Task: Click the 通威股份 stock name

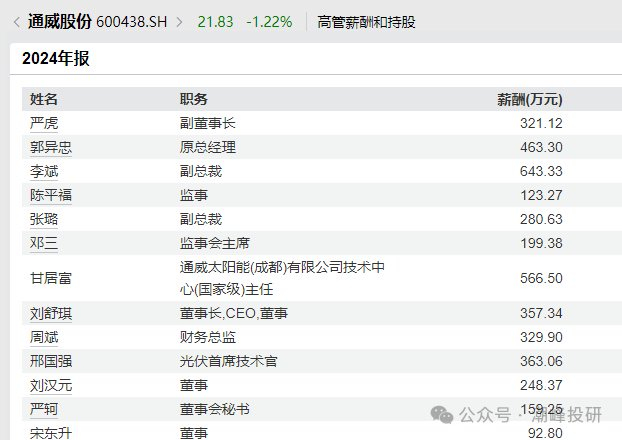Action: (60, 21)
